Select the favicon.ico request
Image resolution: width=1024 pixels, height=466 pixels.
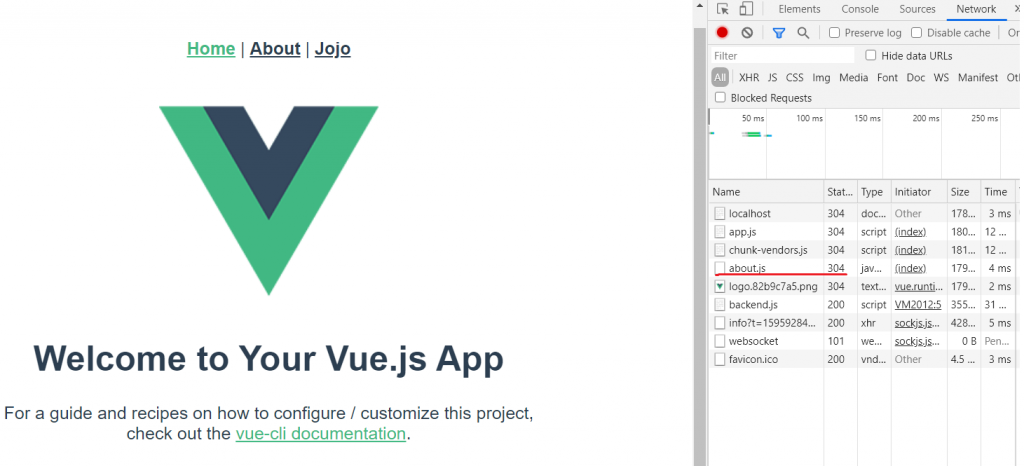(x=863, y=360)
